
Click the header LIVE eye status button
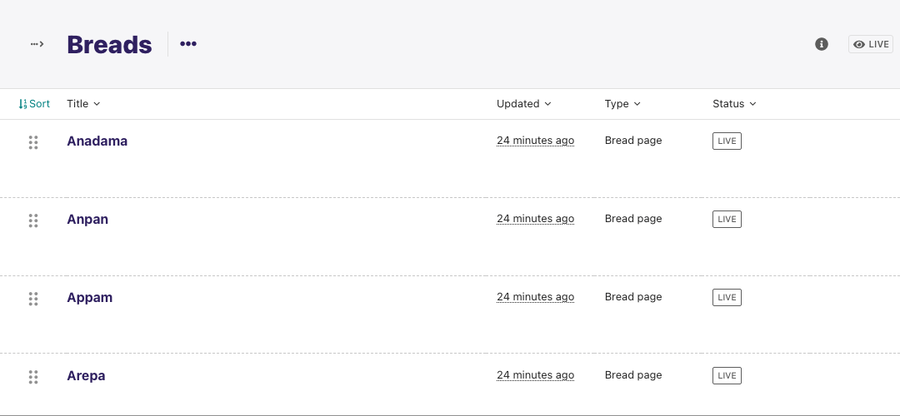point(871,44)
